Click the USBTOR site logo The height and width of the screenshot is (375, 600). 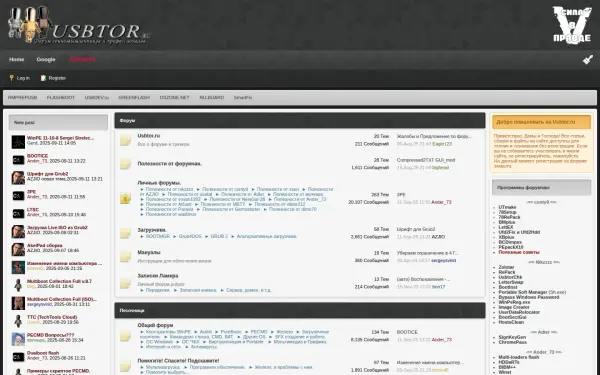79,25
